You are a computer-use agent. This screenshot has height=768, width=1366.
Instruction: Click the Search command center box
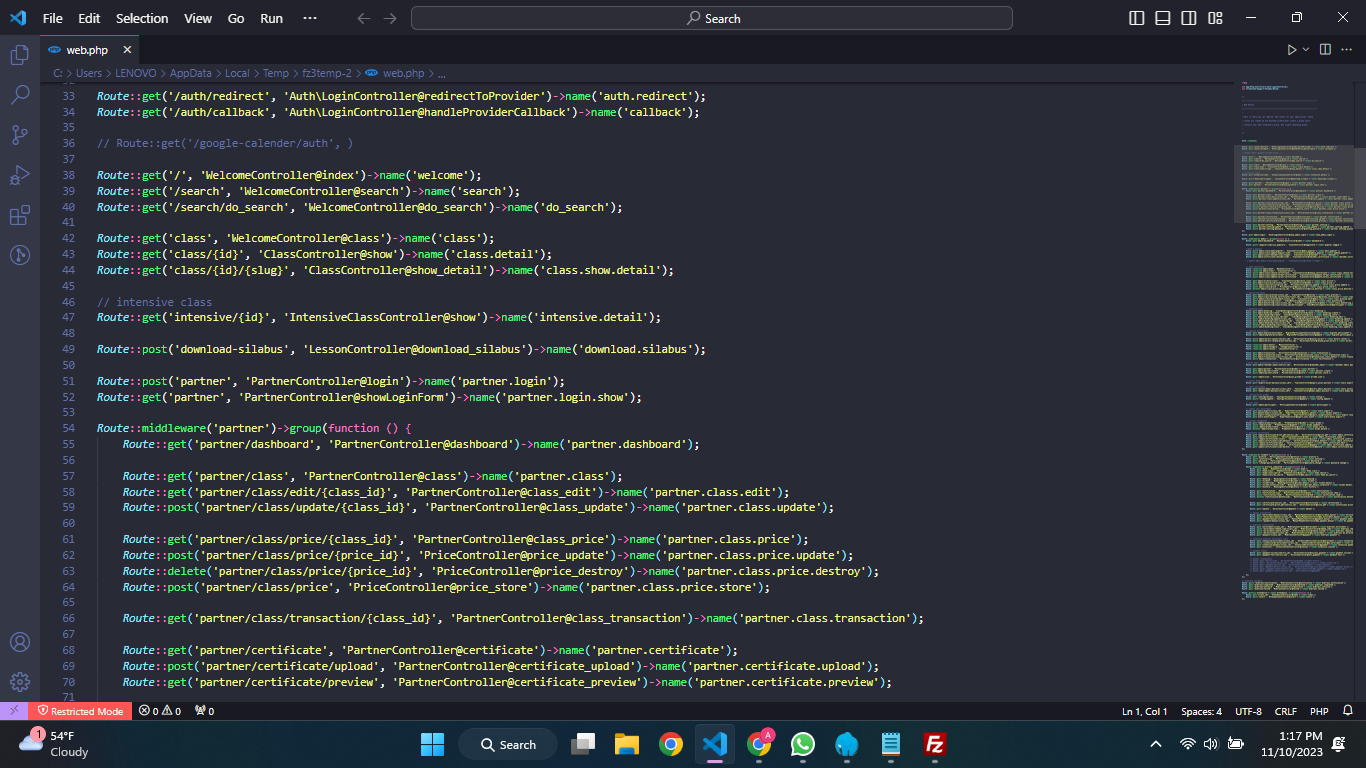coord(712,18)
